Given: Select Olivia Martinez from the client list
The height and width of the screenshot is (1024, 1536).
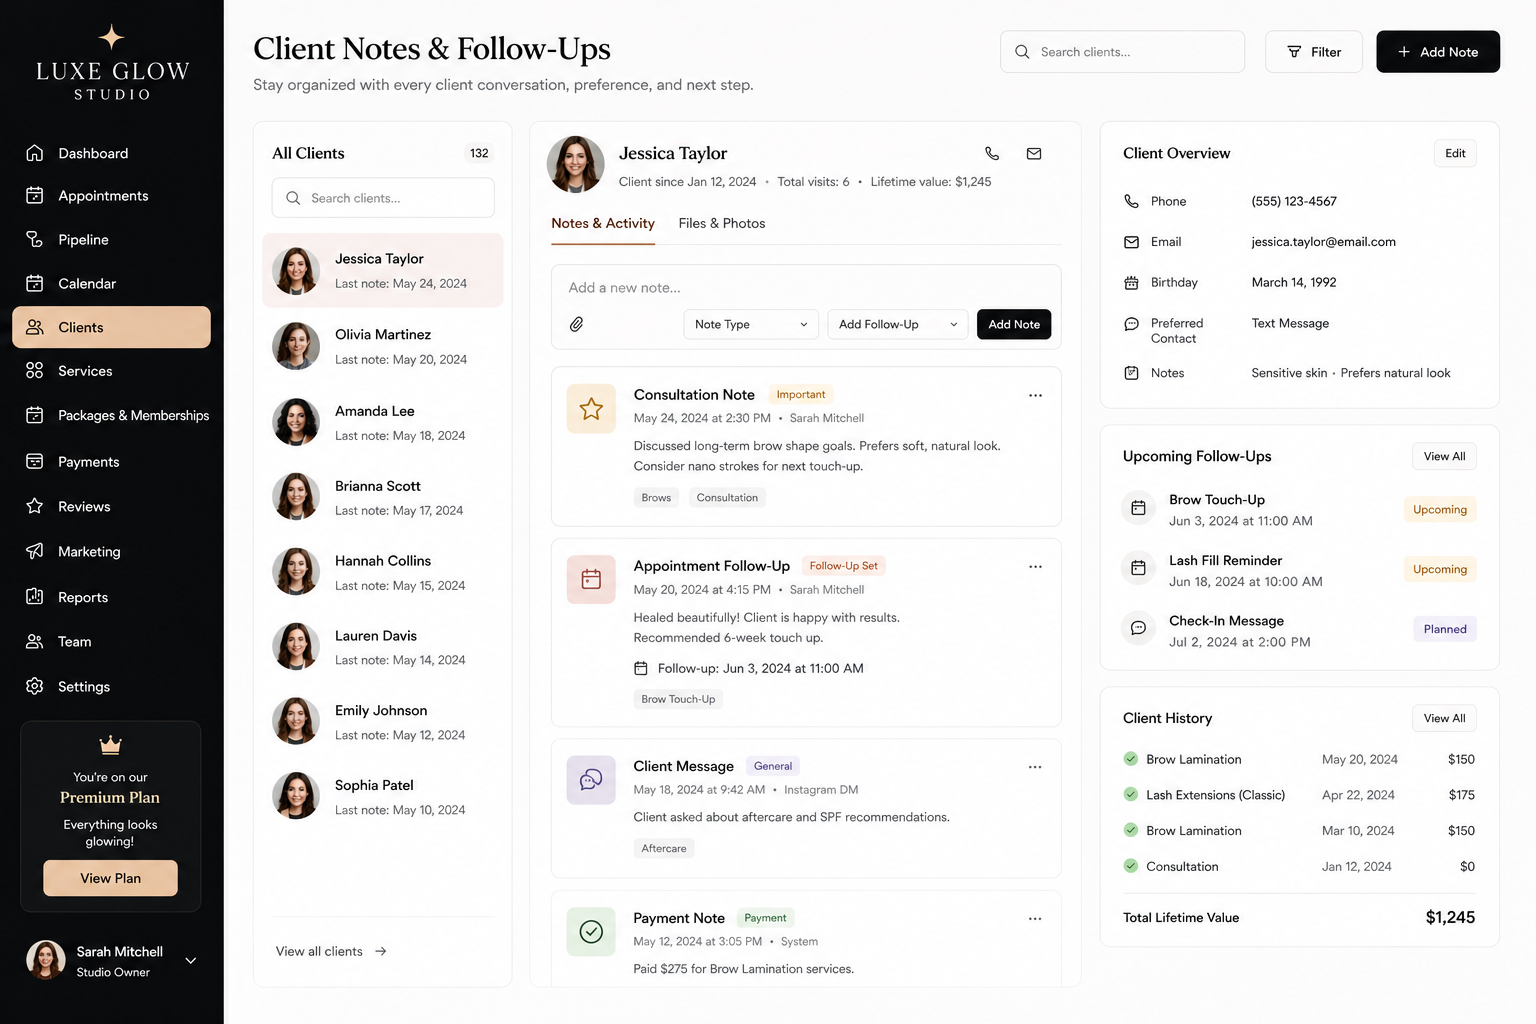Looking at the screenshot, I should (382, 346).
